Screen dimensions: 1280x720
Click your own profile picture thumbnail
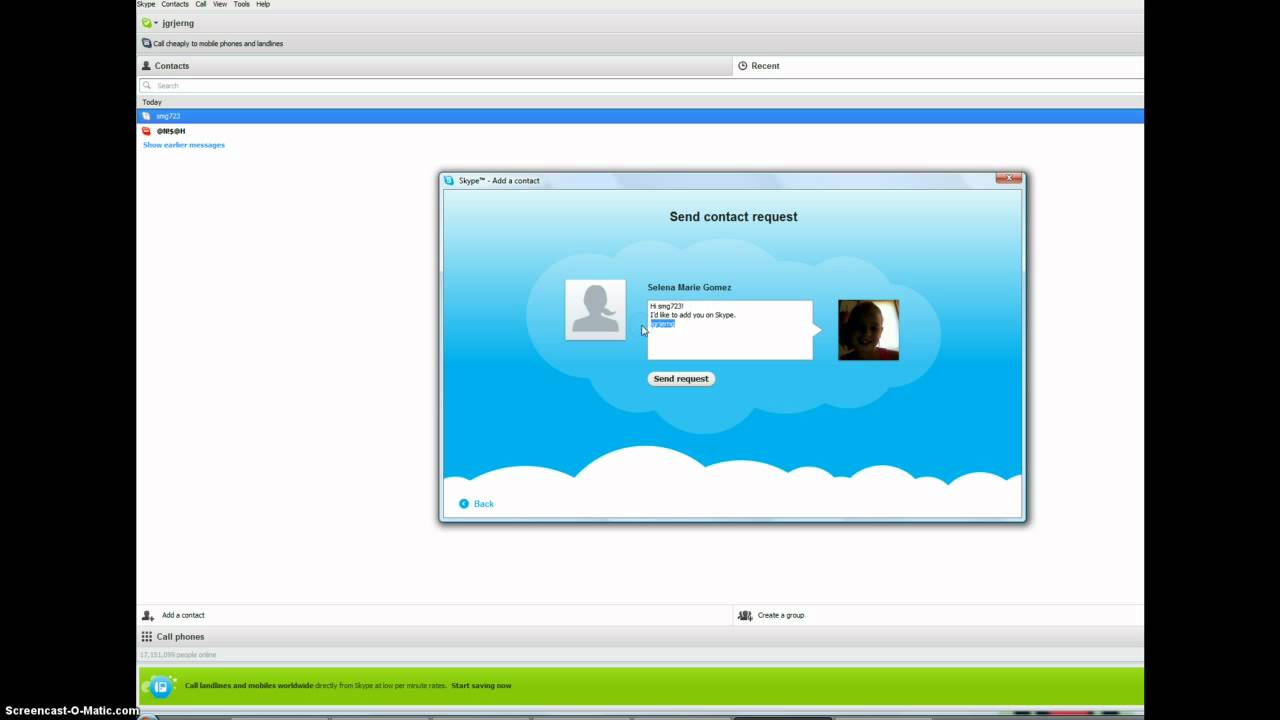point(868,330)
